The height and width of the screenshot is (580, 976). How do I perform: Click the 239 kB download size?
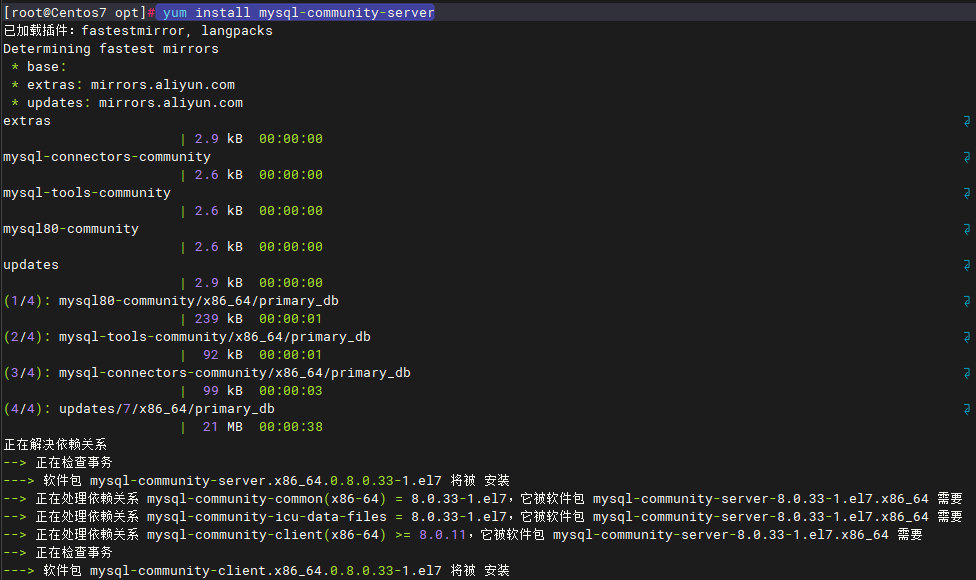tap(218, 319)
